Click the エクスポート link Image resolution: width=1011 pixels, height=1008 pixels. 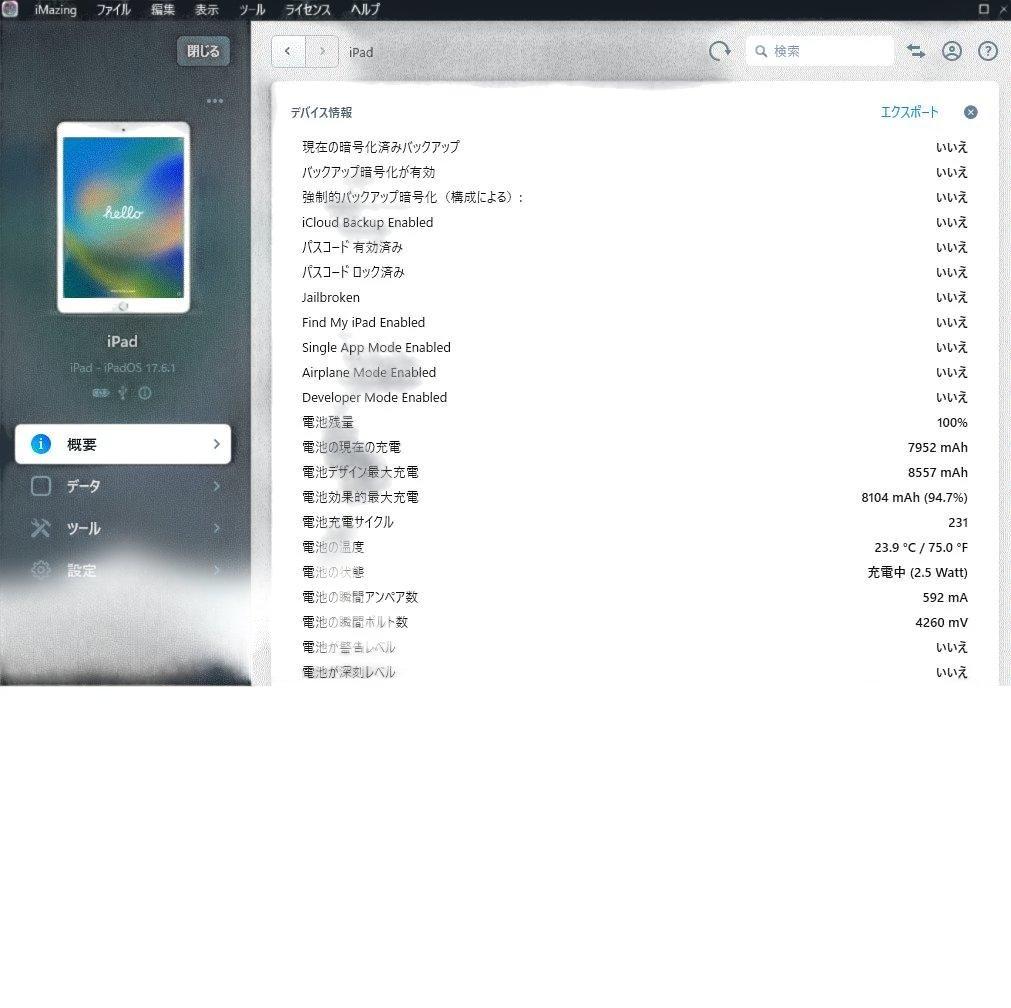click(908, 112)
